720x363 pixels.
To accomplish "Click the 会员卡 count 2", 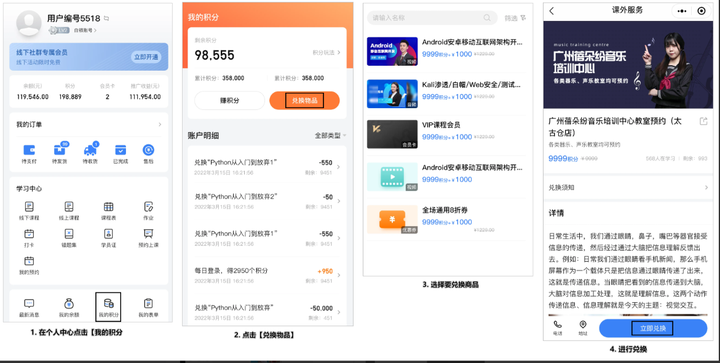I will [x=107, y=97].
